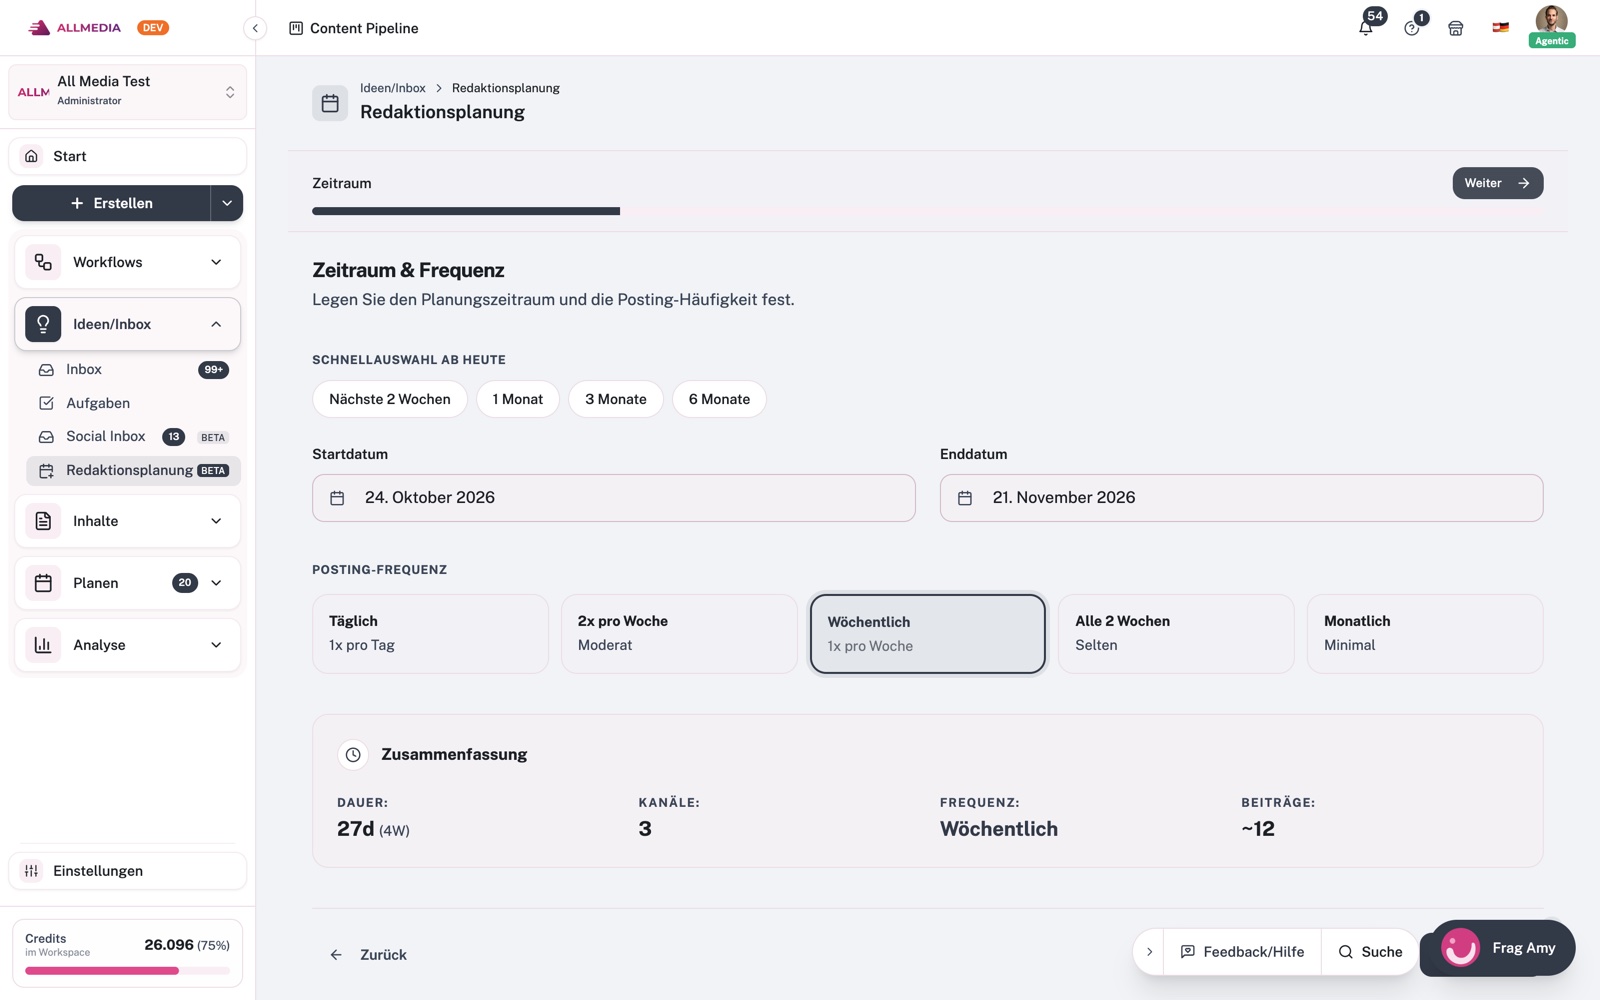The image size is (1600, 1000).
Task: Select the Wöchentlich frequency option
Action: coord(928,634)
